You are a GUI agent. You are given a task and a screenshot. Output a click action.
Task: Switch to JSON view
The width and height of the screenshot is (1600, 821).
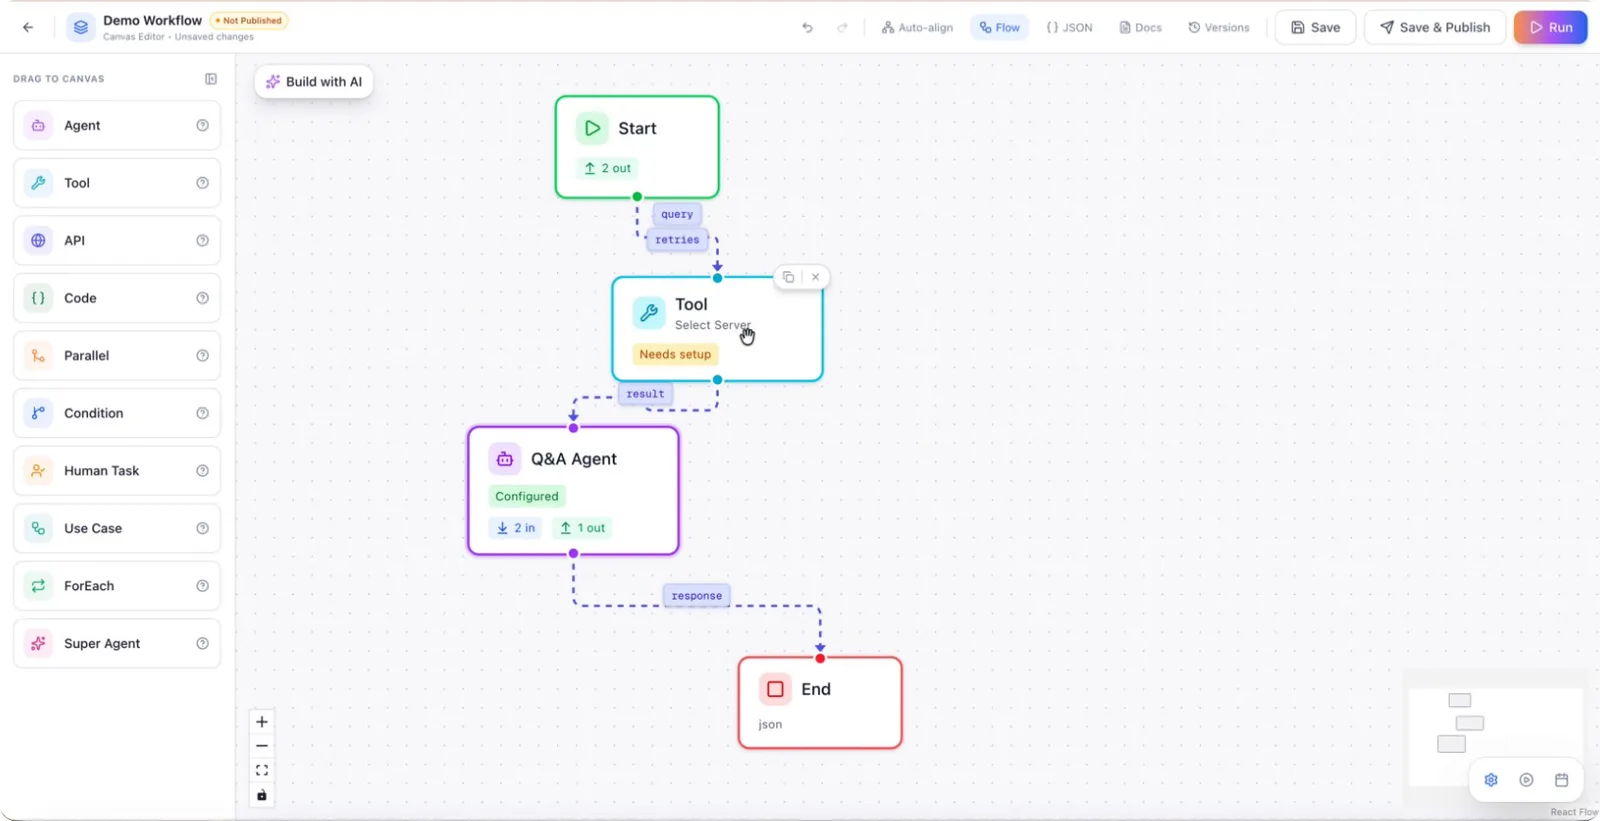(x=1069, y=28)
